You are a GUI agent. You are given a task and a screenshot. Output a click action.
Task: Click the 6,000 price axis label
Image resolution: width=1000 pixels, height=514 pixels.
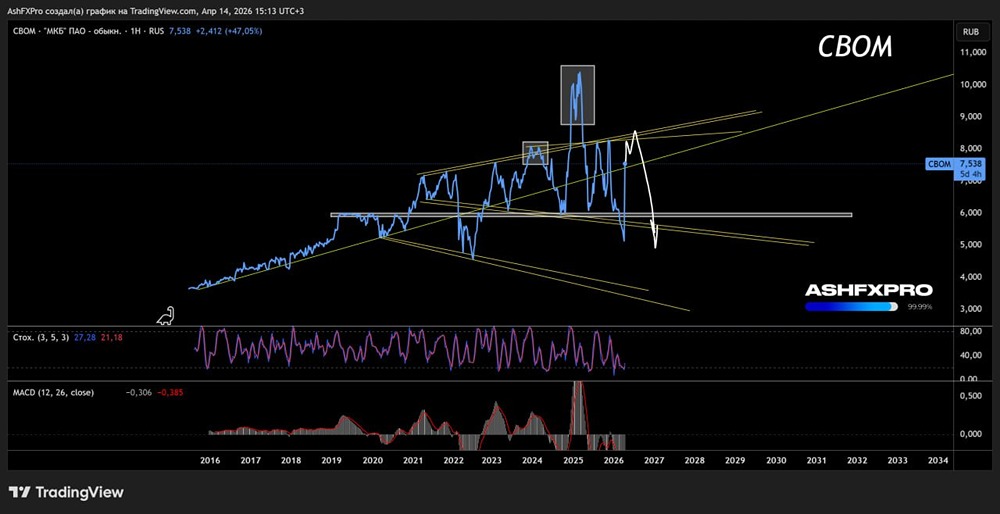pos(973,213)
